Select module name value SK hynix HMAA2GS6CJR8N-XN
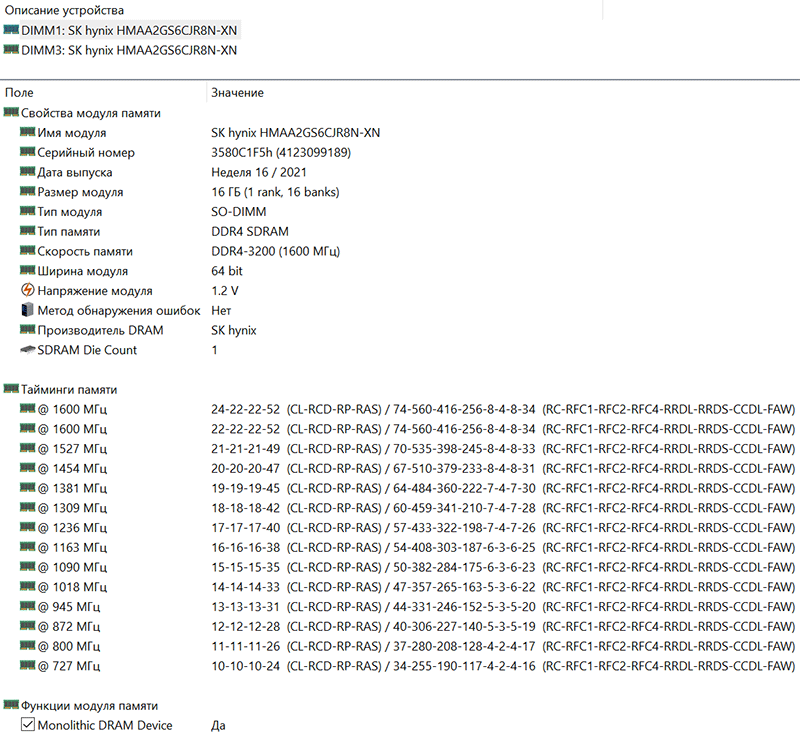800x735 pixels. [x=295, y=133]
